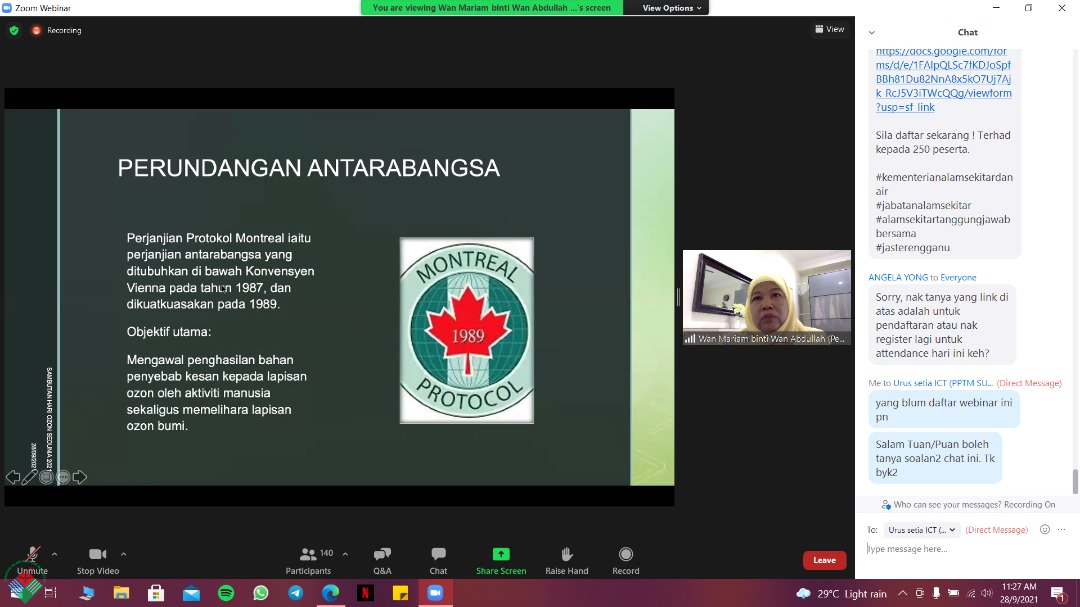Click next slide arrow on presentation
Image resolution: width=1080 pixels, height=607 pixels.
tap(80, 477)
